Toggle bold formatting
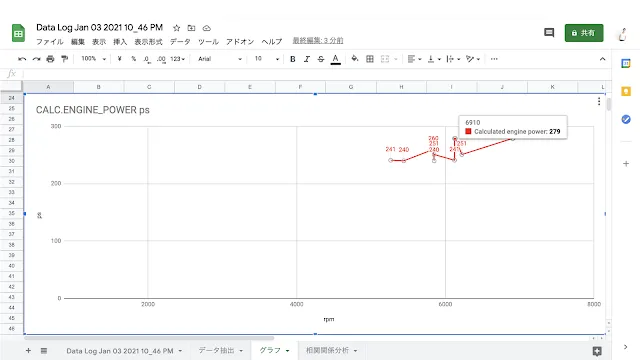Screen dimensions: 640x360 tap(293, 59)
